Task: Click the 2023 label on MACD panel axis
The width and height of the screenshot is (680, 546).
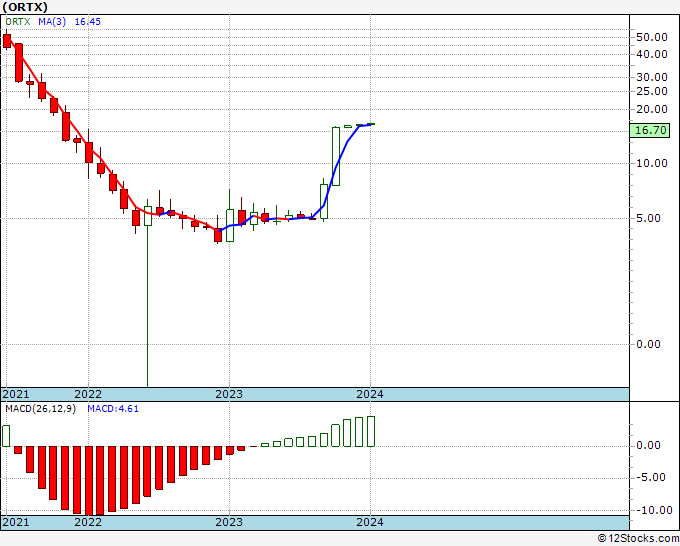Action: coord(229,522)
